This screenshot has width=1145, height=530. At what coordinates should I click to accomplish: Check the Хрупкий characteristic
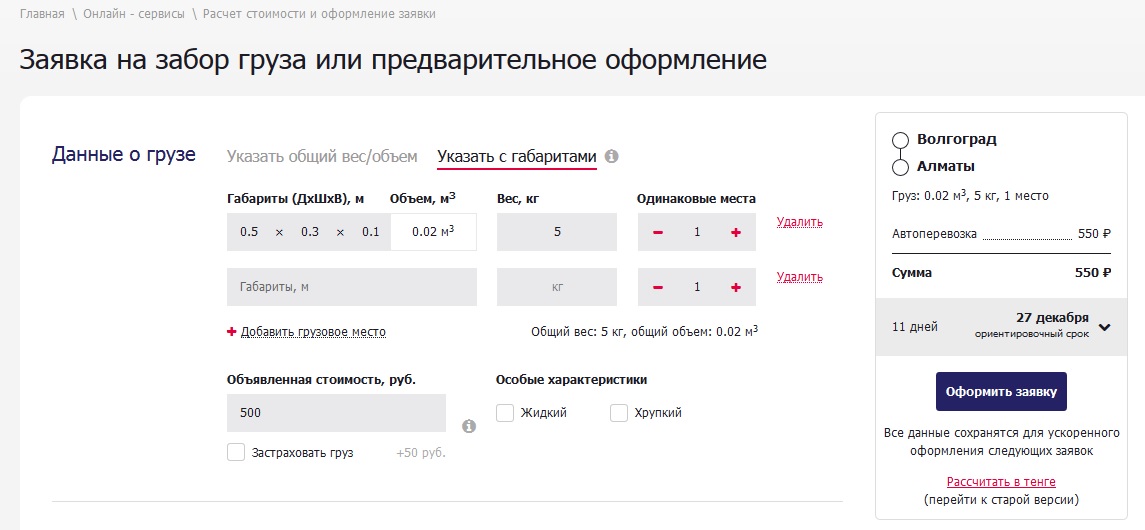[619, 413]
